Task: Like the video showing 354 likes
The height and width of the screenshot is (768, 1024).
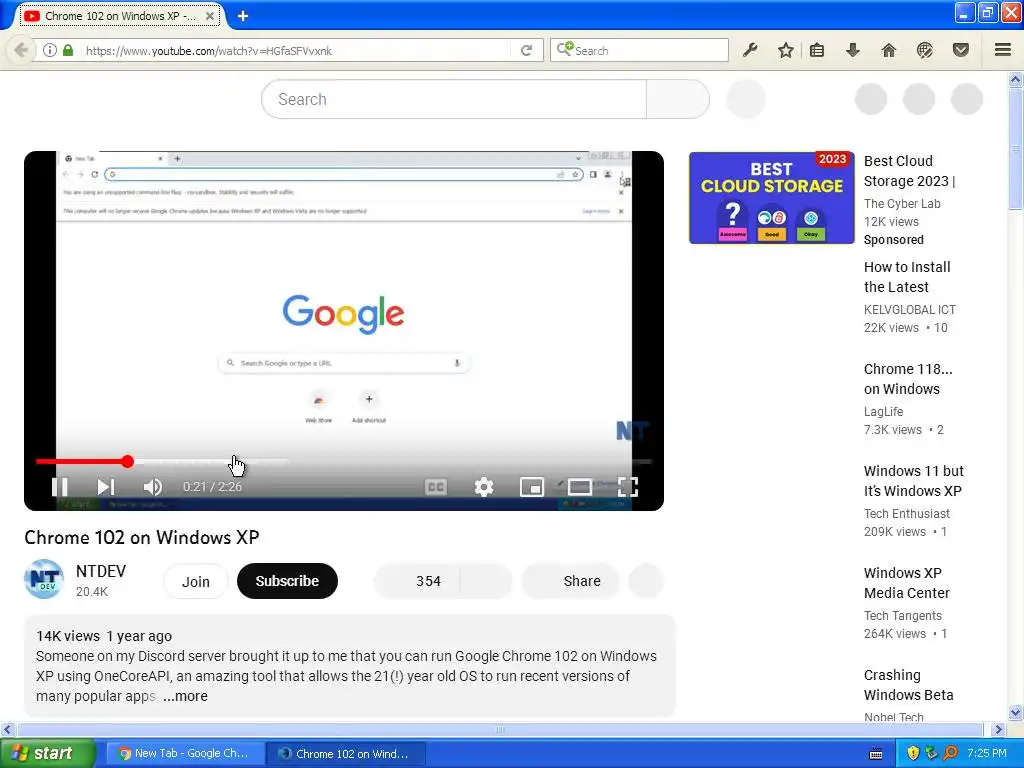Action: 418,581
